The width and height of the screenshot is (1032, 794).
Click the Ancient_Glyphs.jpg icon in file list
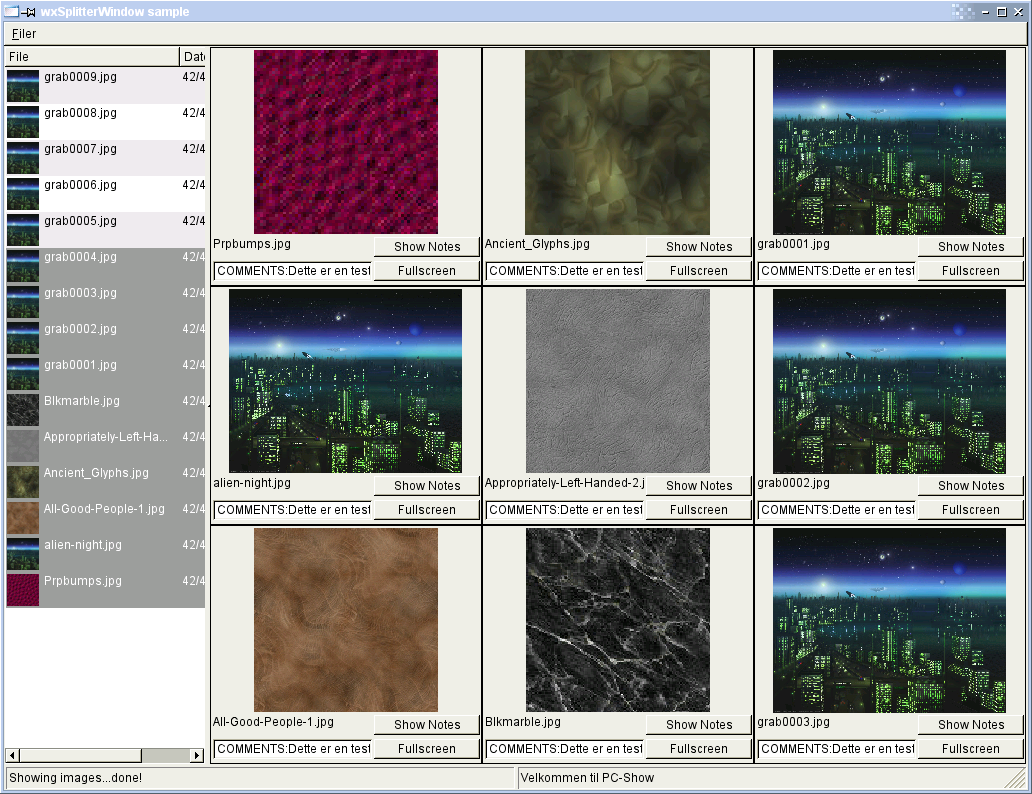[x=23, y=481]
